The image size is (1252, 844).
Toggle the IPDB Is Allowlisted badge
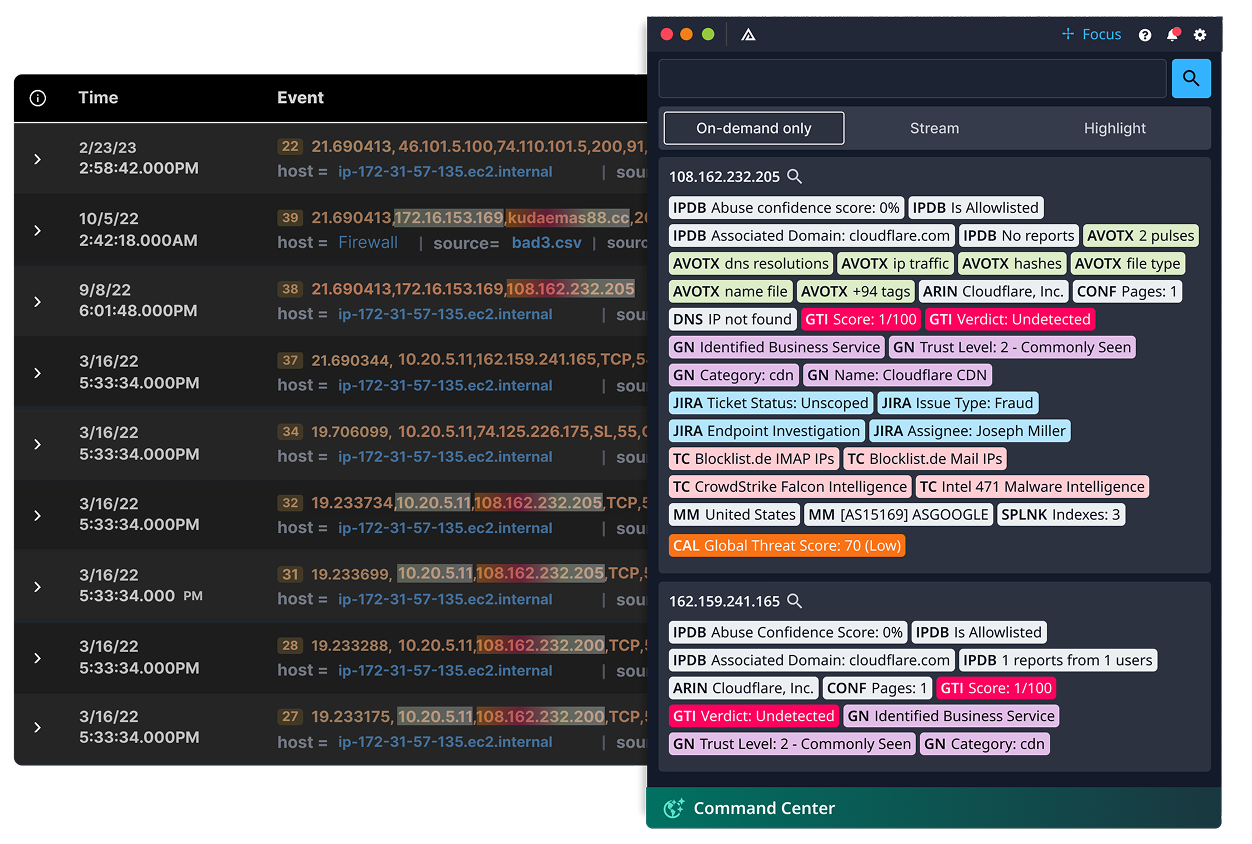click(x=976, y=207)
